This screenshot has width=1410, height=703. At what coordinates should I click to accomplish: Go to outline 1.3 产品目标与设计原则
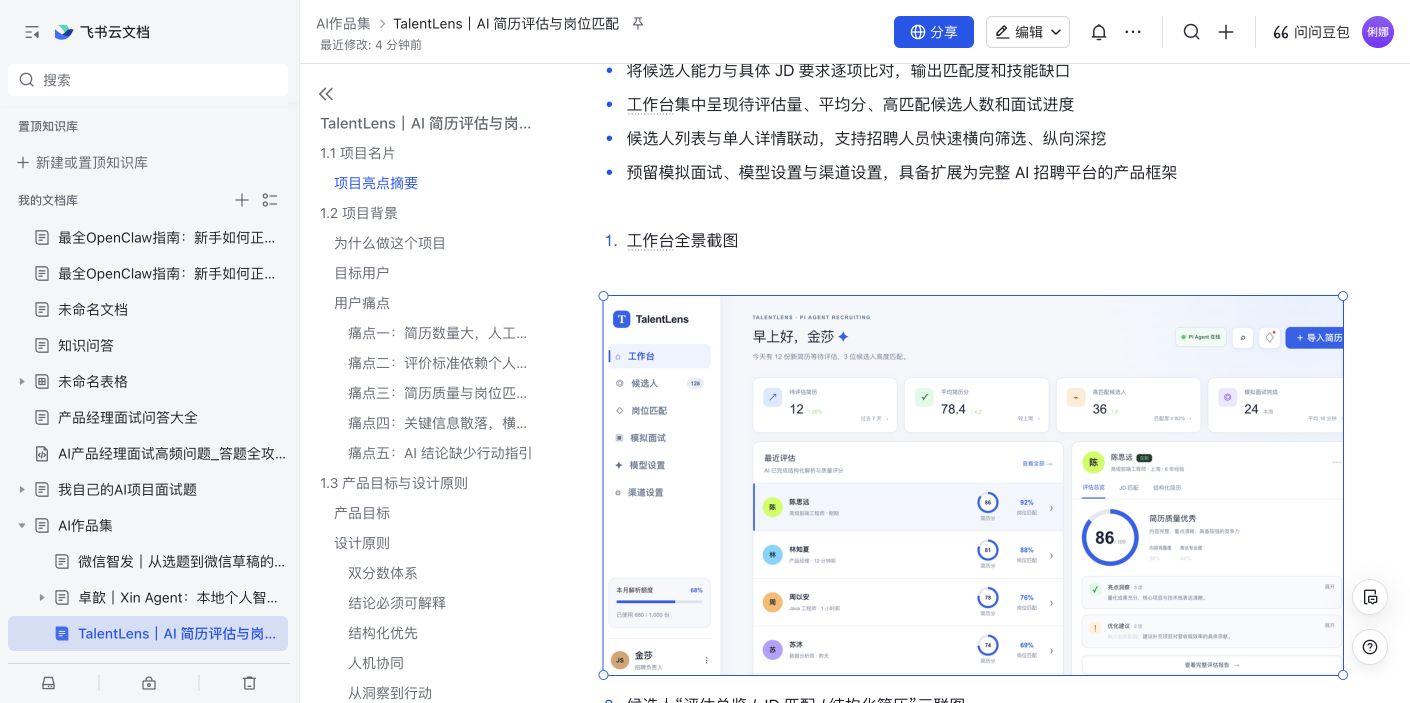[394, 483]
